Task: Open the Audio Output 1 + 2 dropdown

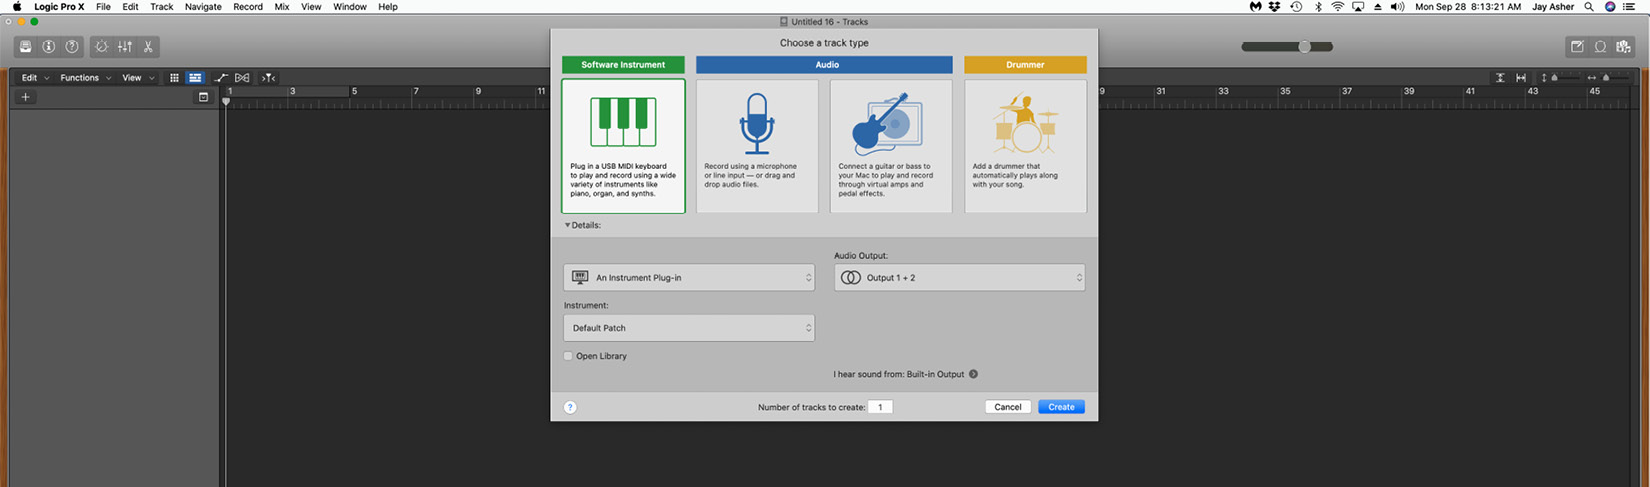Action: 960,278
